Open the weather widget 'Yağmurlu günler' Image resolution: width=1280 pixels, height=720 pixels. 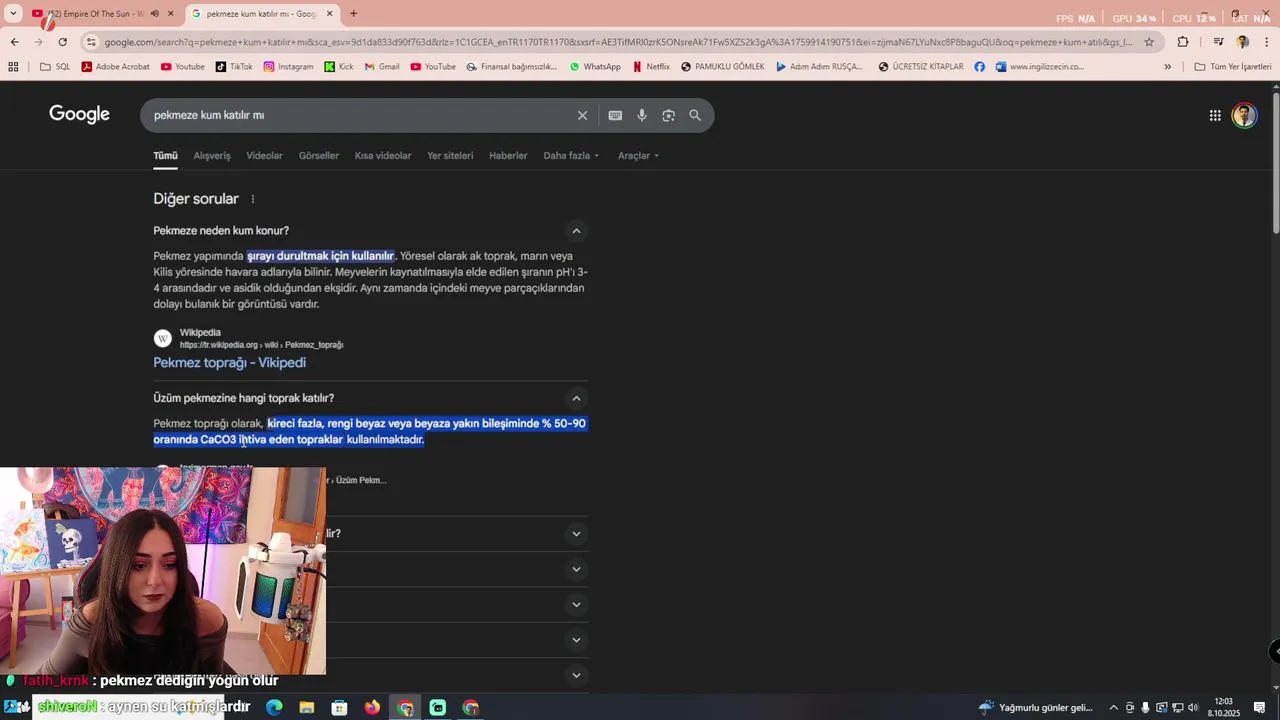(x=1036, y=708)
